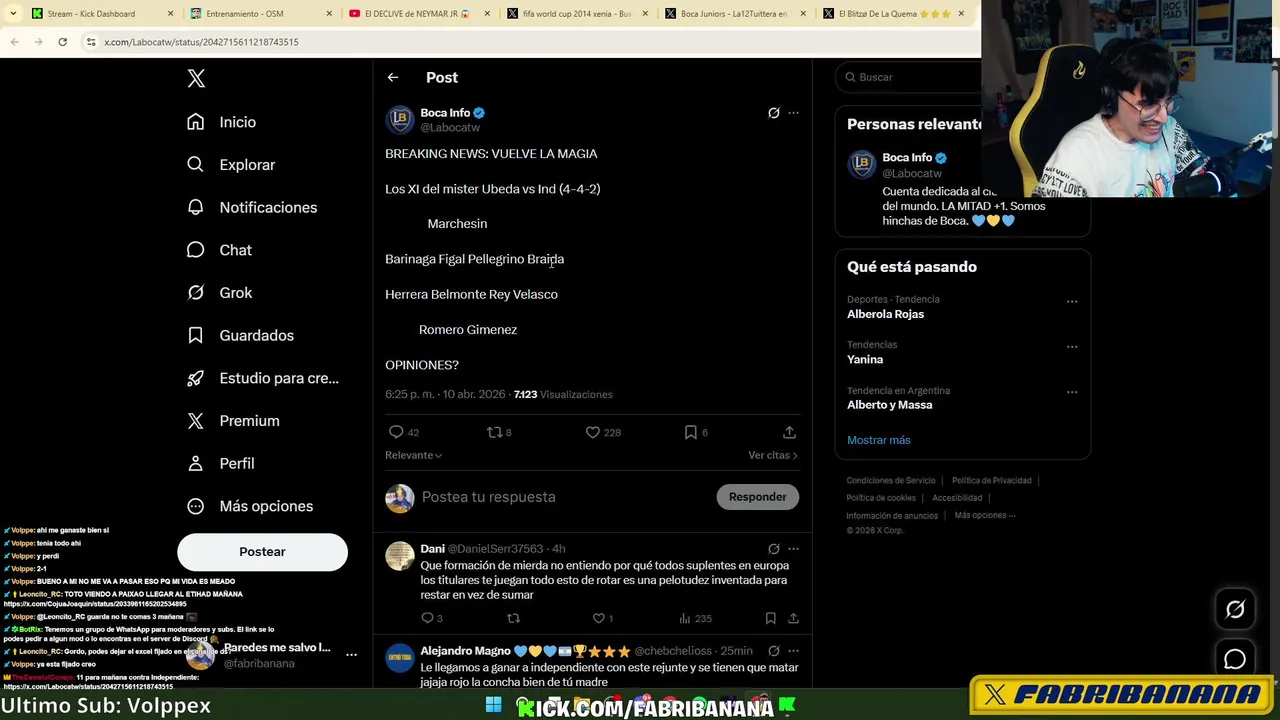Open more options on Dani's reply
The height and width of the screenshot is (720, 1280).
tap(794, 549)
